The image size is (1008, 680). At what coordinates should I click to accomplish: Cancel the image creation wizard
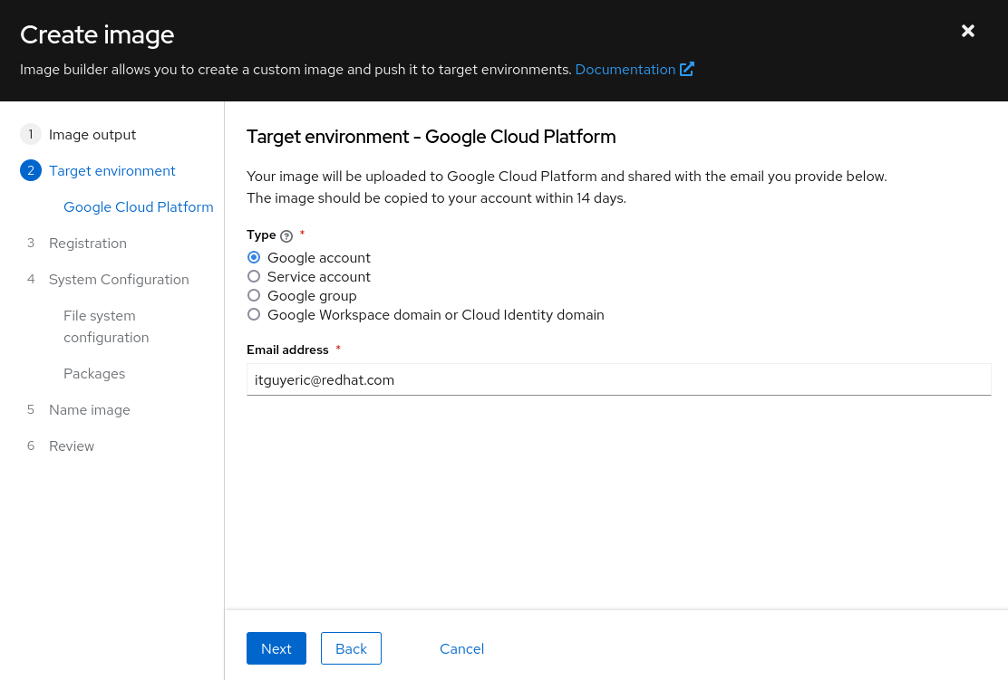click(462, 649)
